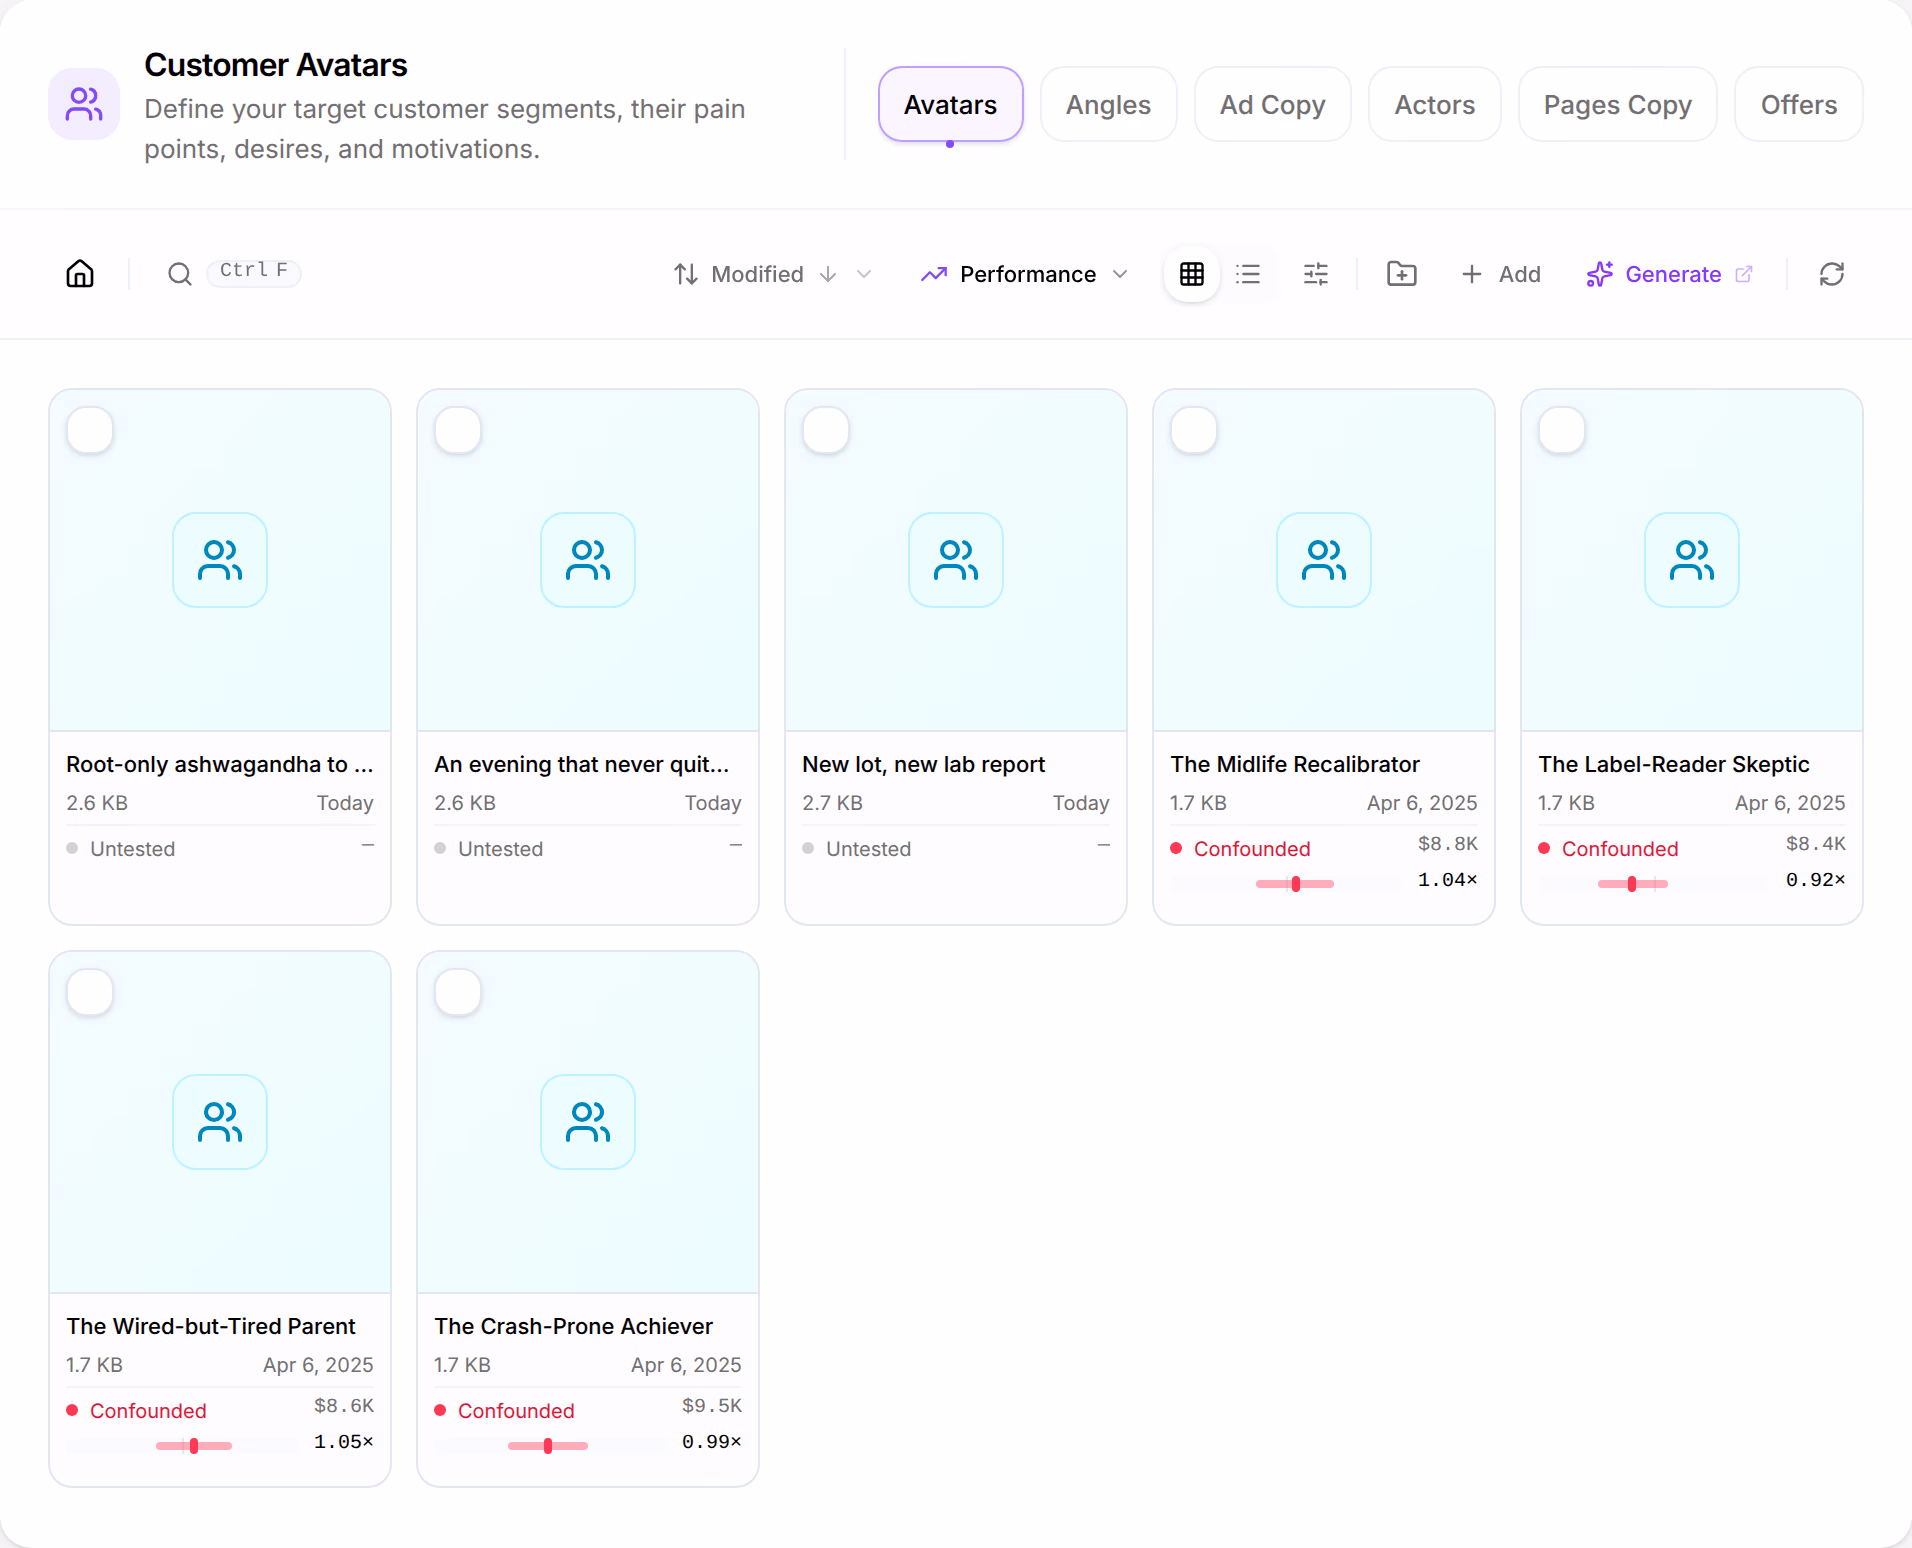Go to the home icon

[x=80, y=274]
